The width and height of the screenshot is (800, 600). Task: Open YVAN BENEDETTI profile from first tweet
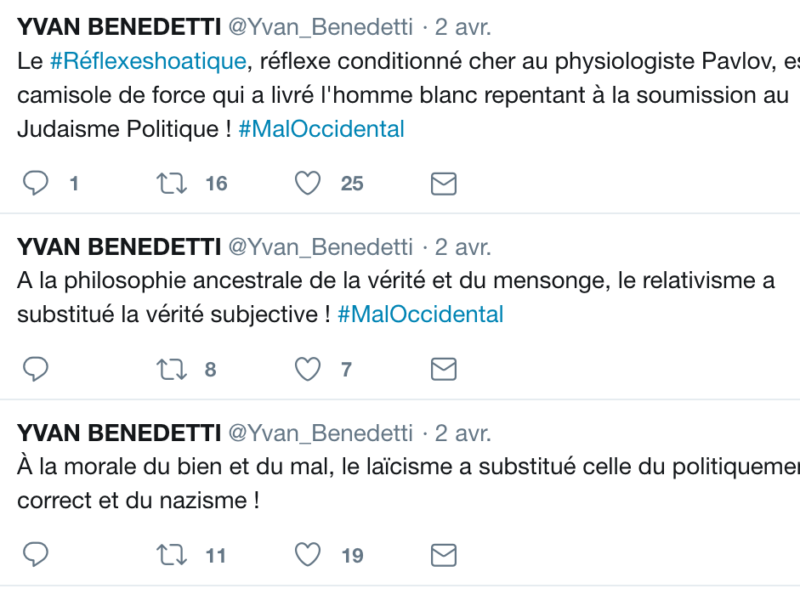point(119,25)
